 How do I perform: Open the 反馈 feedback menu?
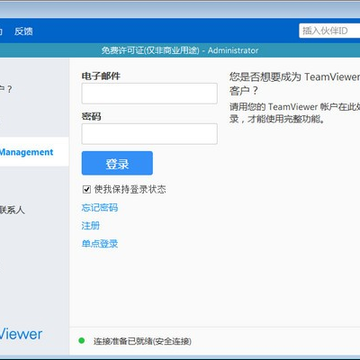(x=23, y=31)
